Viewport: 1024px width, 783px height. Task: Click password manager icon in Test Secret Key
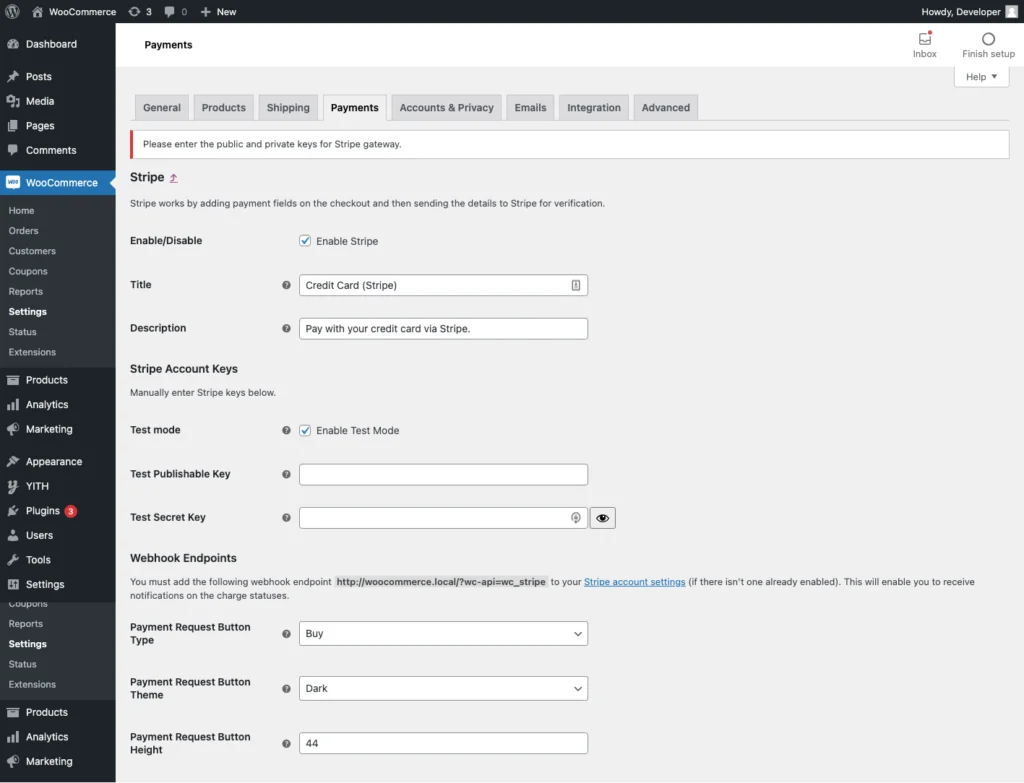(575, 518)
